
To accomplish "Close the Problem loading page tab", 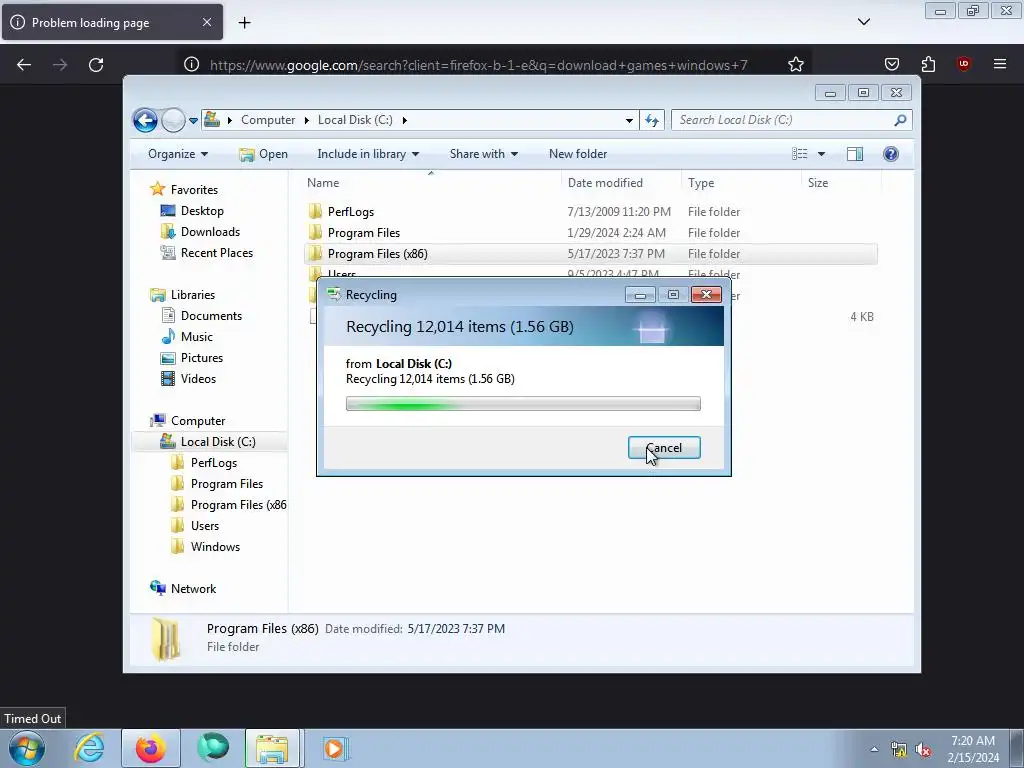I will pos(206,22).
